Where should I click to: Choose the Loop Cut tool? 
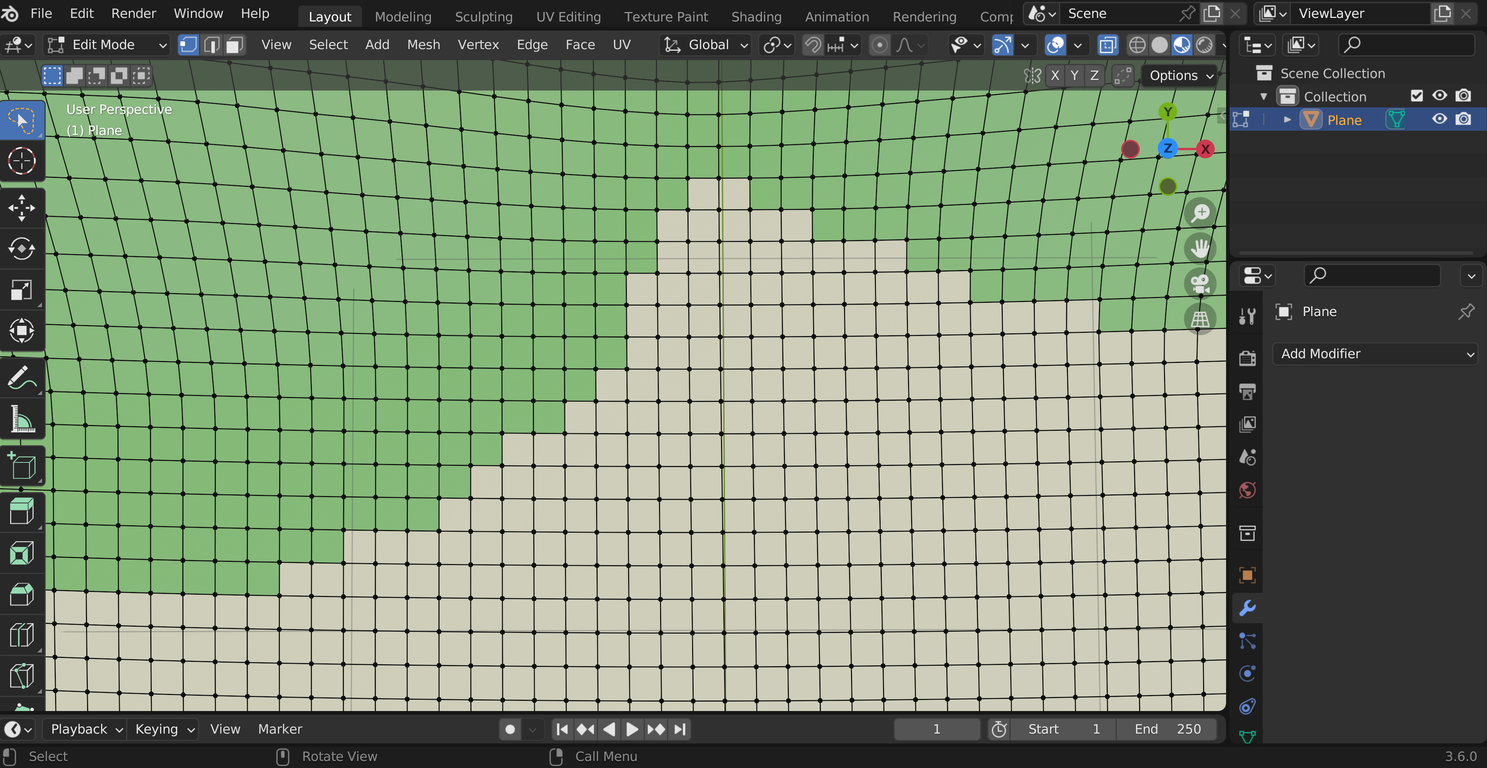coord(22,635)
